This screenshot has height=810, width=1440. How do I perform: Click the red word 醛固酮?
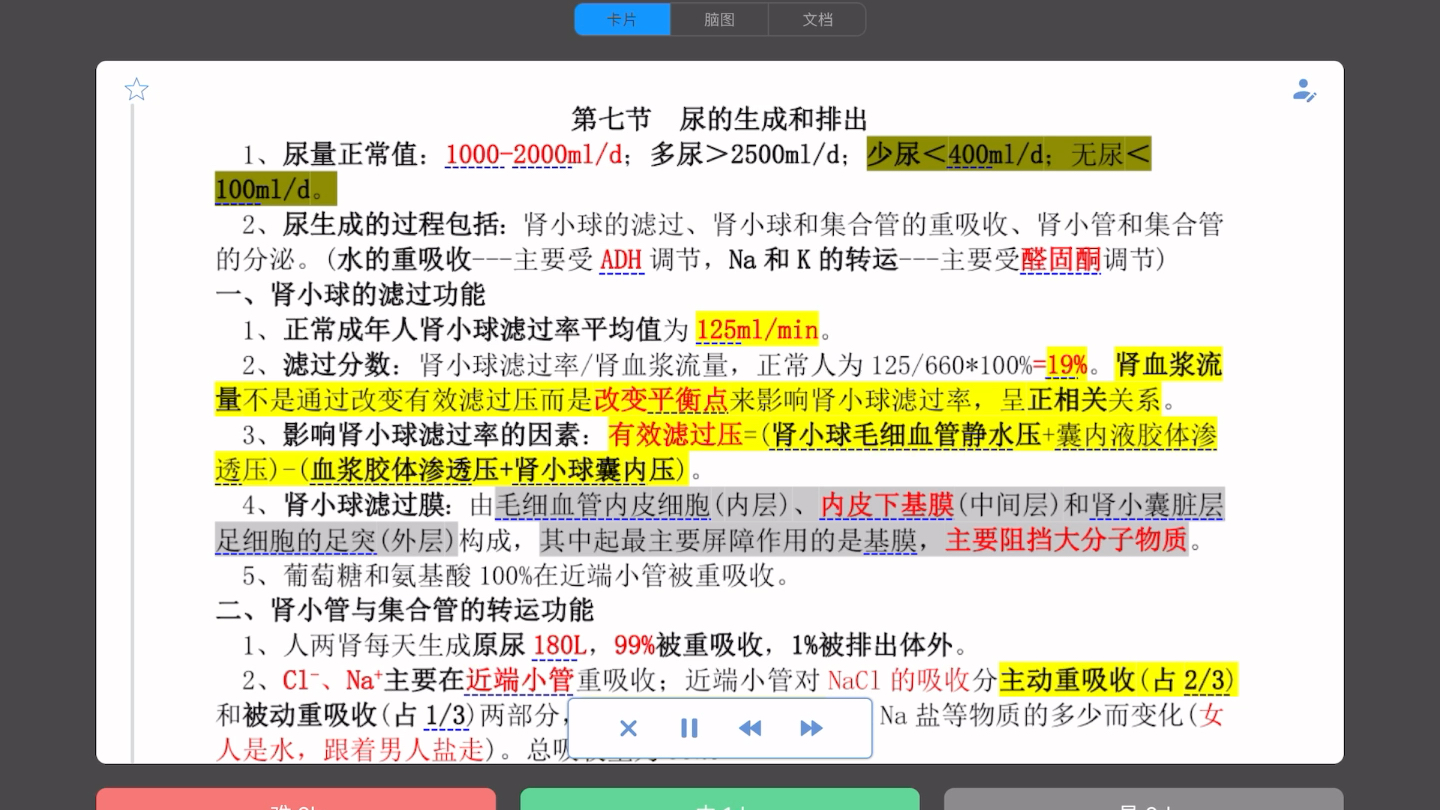[1060, 260]
